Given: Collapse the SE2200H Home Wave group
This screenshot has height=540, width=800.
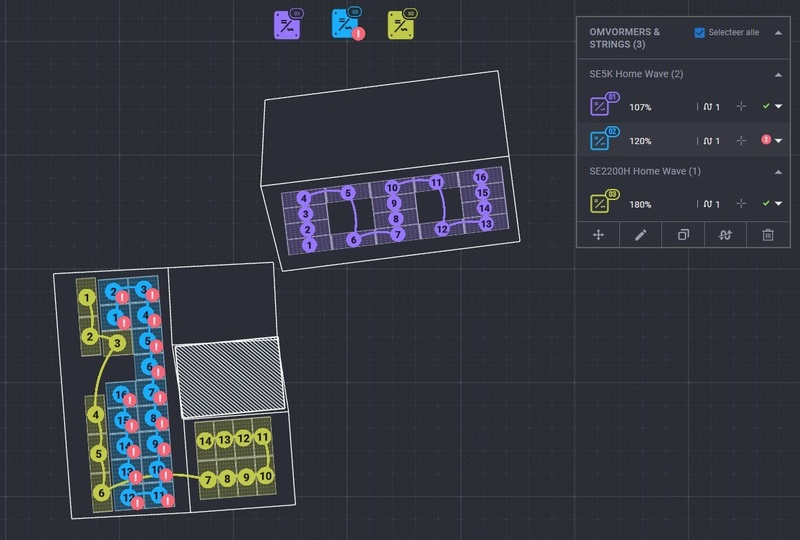Looking at the screenshot, I should (778, 172).
